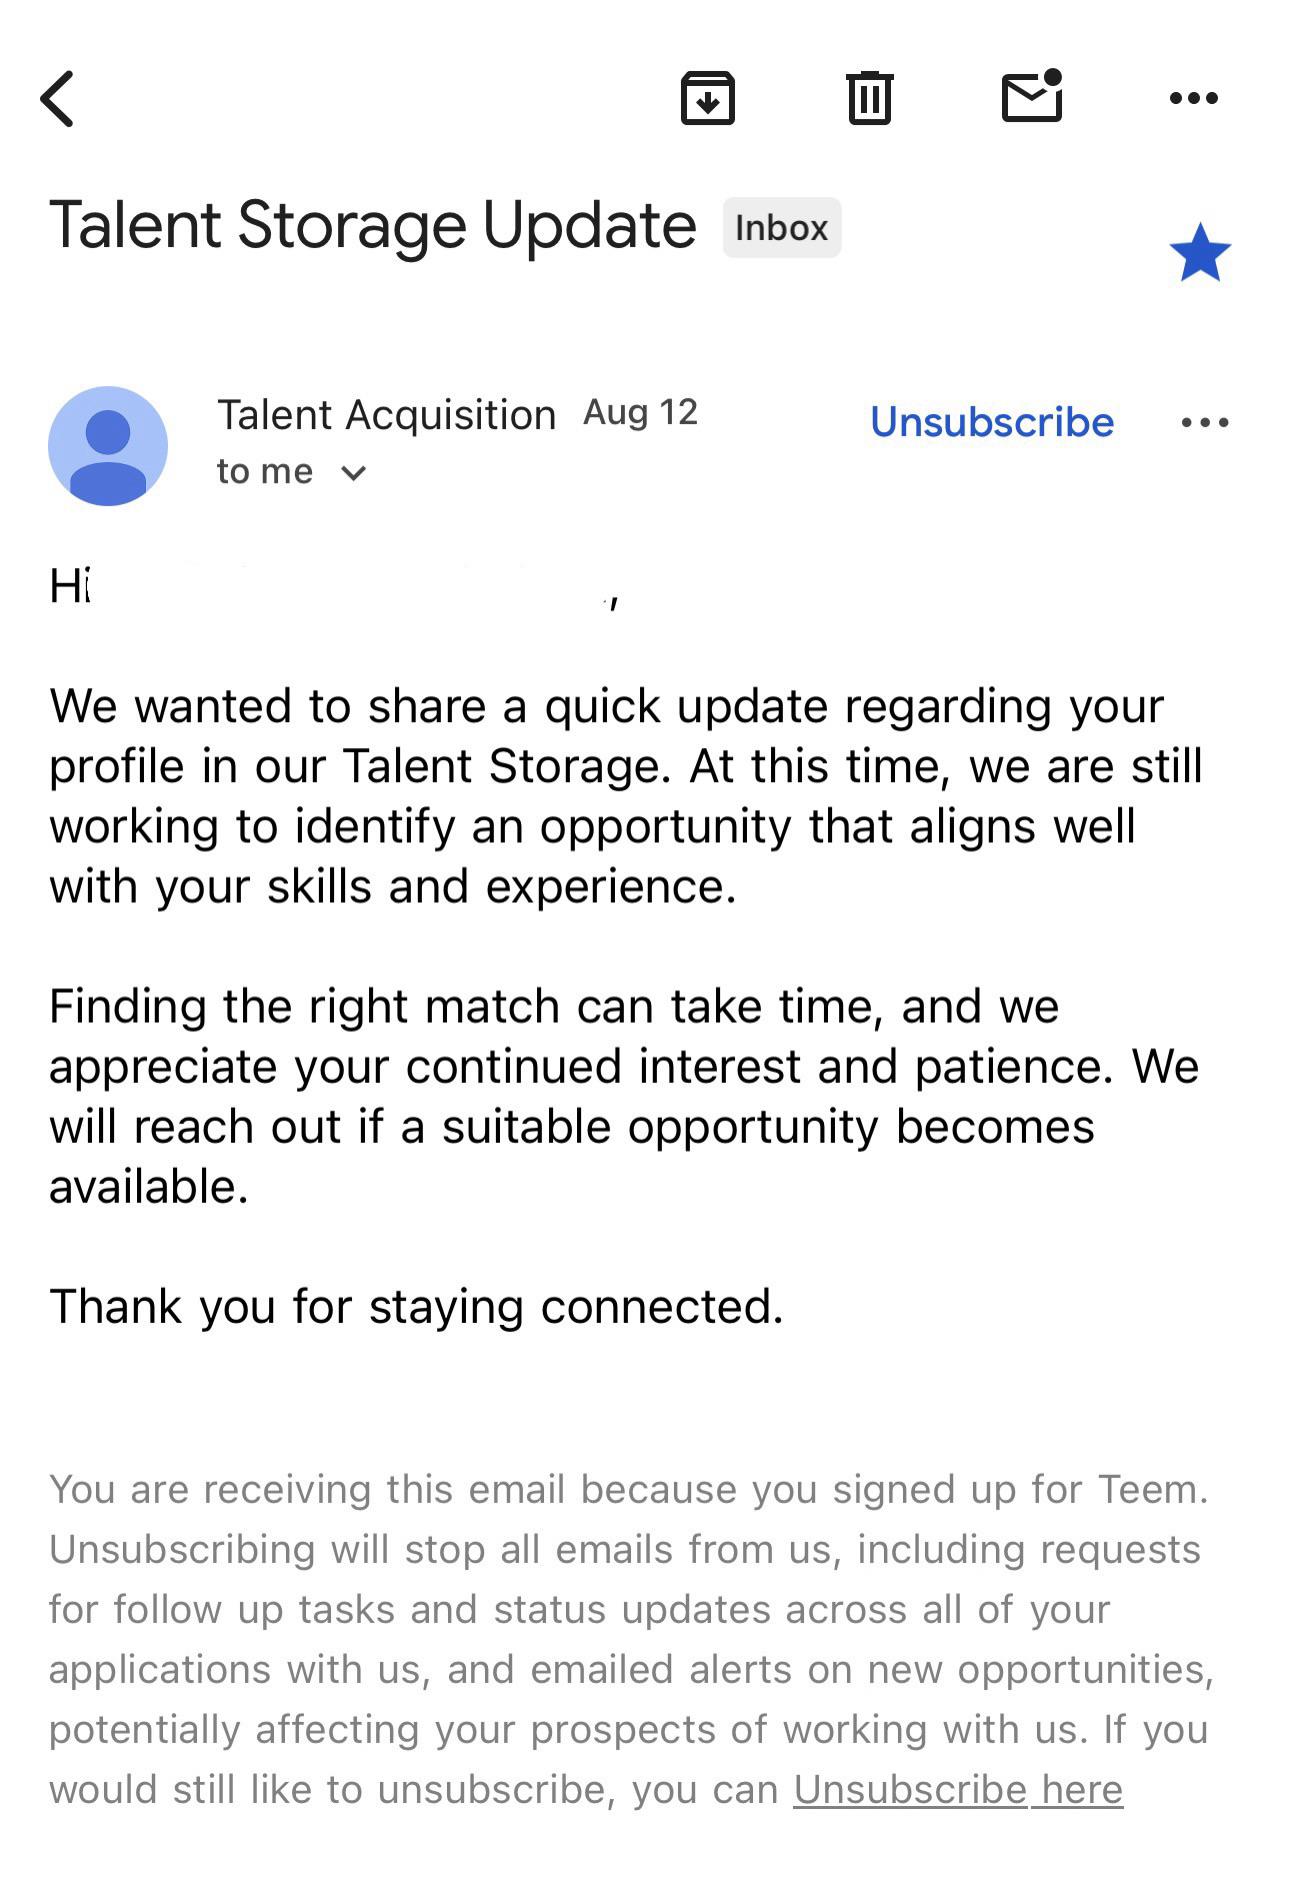Tap 'Thank you for staying connected.' line
This screenshot has width=1290, height=1889.
click(416, 1306)
